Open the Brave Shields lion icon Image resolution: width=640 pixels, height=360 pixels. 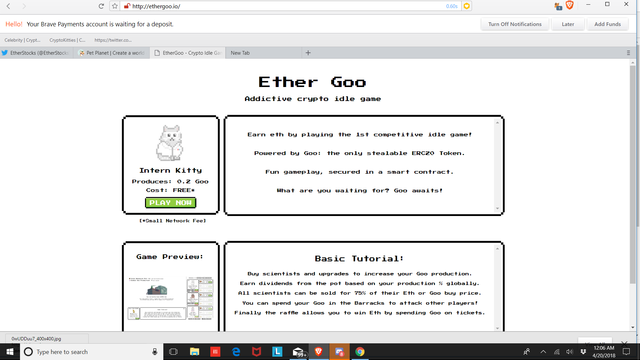570,5
